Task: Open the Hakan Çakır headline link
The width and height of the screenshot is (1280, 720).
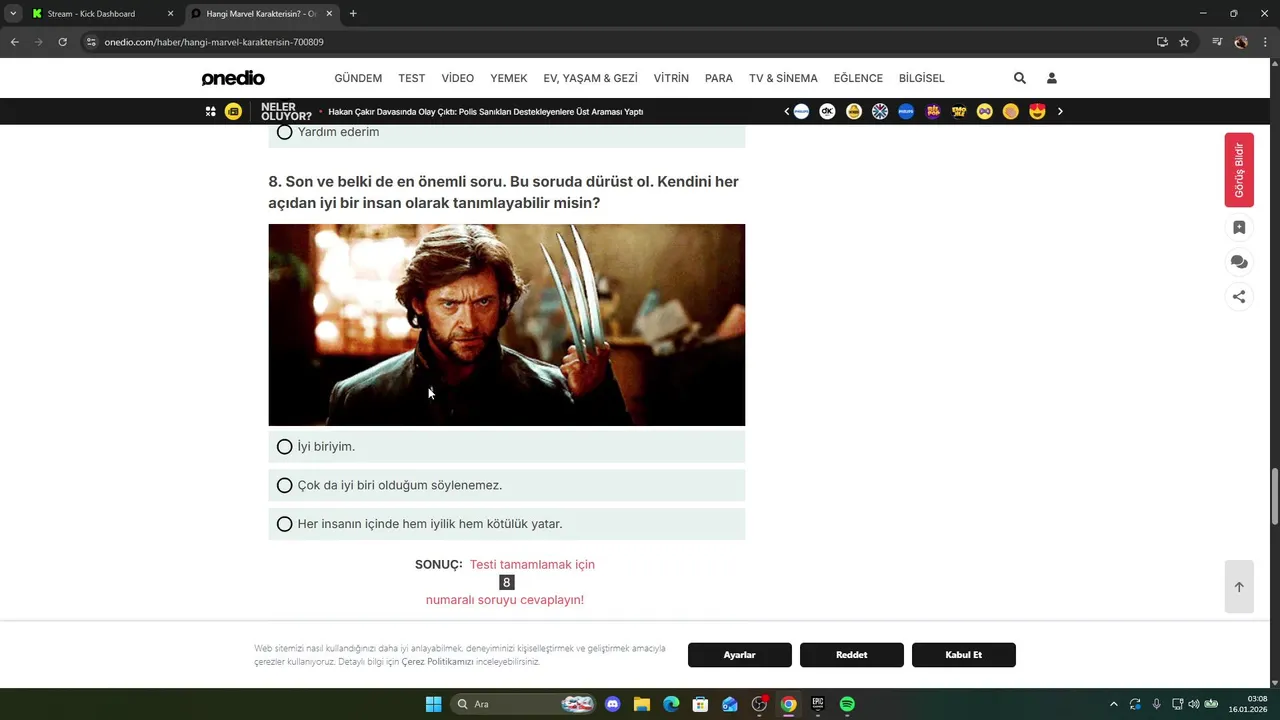Action: pyautogui.click(x=486, y=112)
